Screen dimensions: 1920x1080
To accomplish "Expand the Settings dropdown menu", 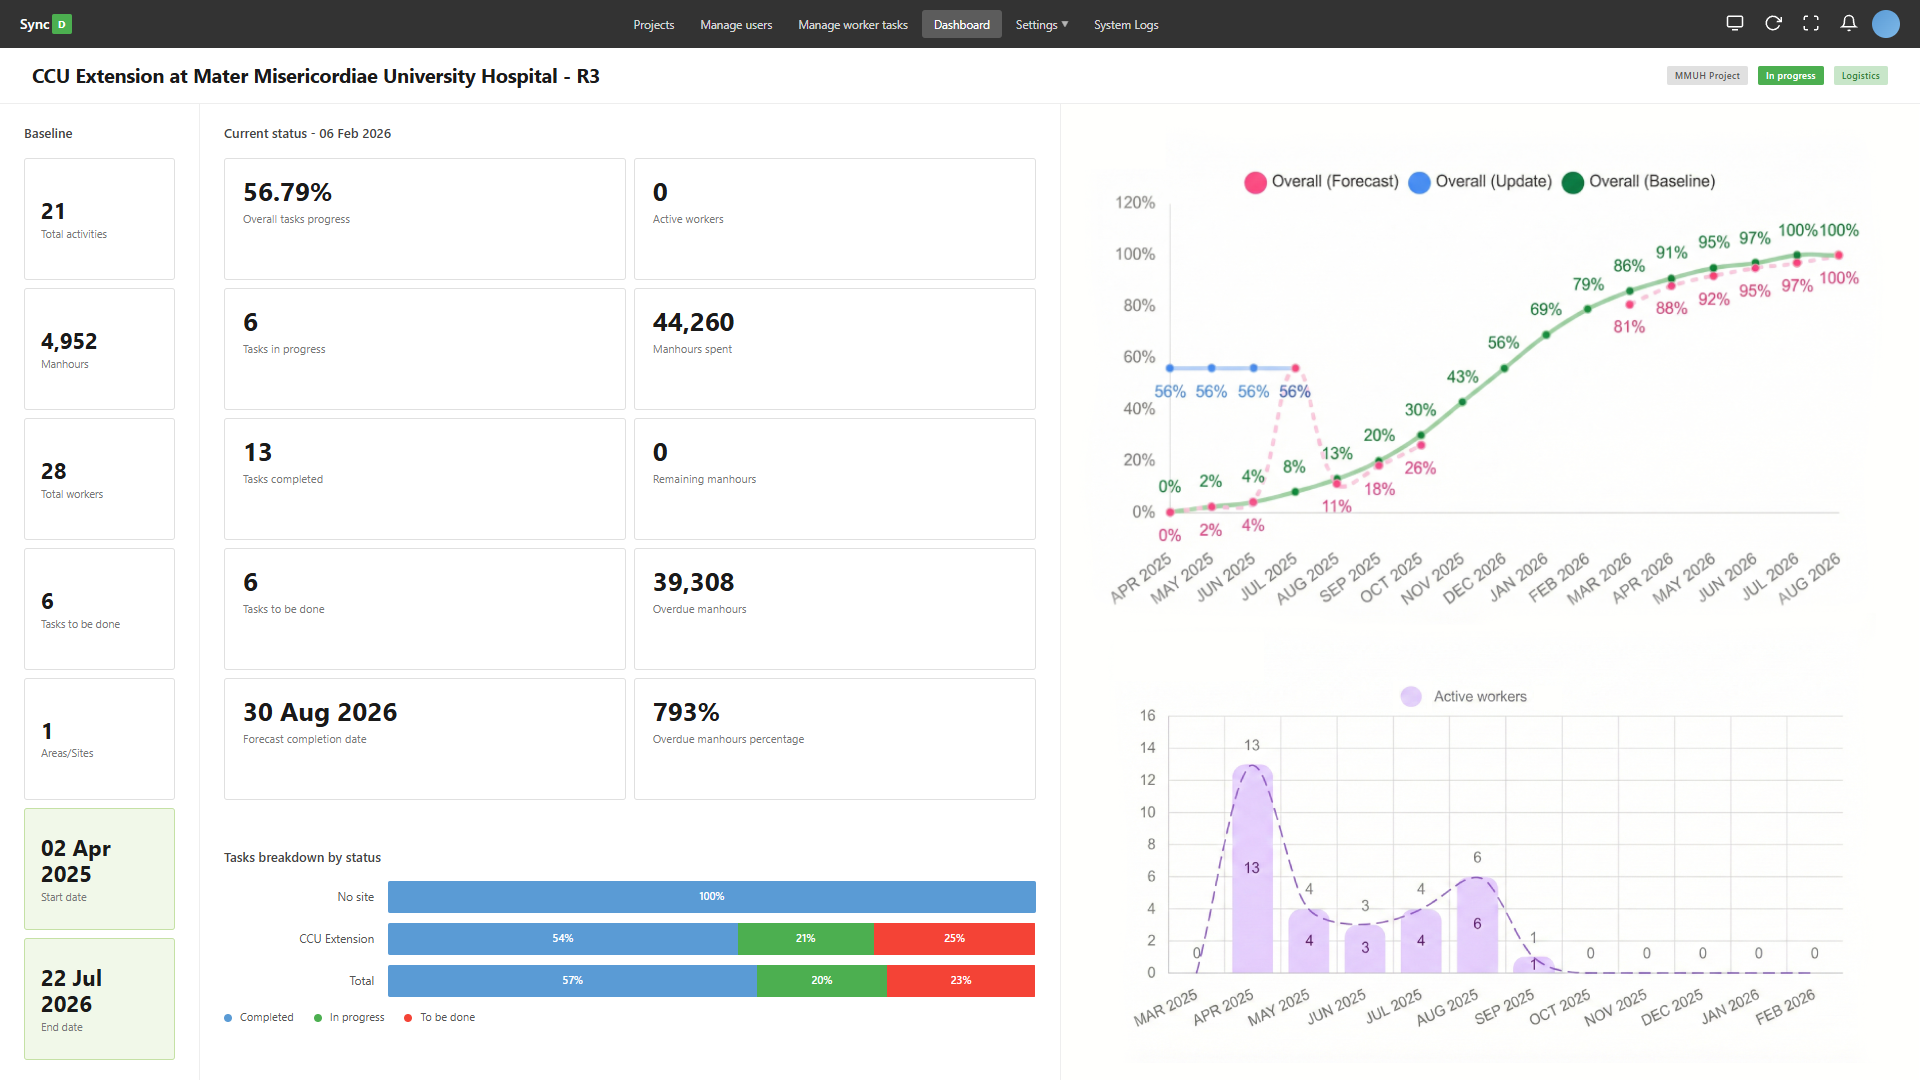I will [x=1041, y=25].
